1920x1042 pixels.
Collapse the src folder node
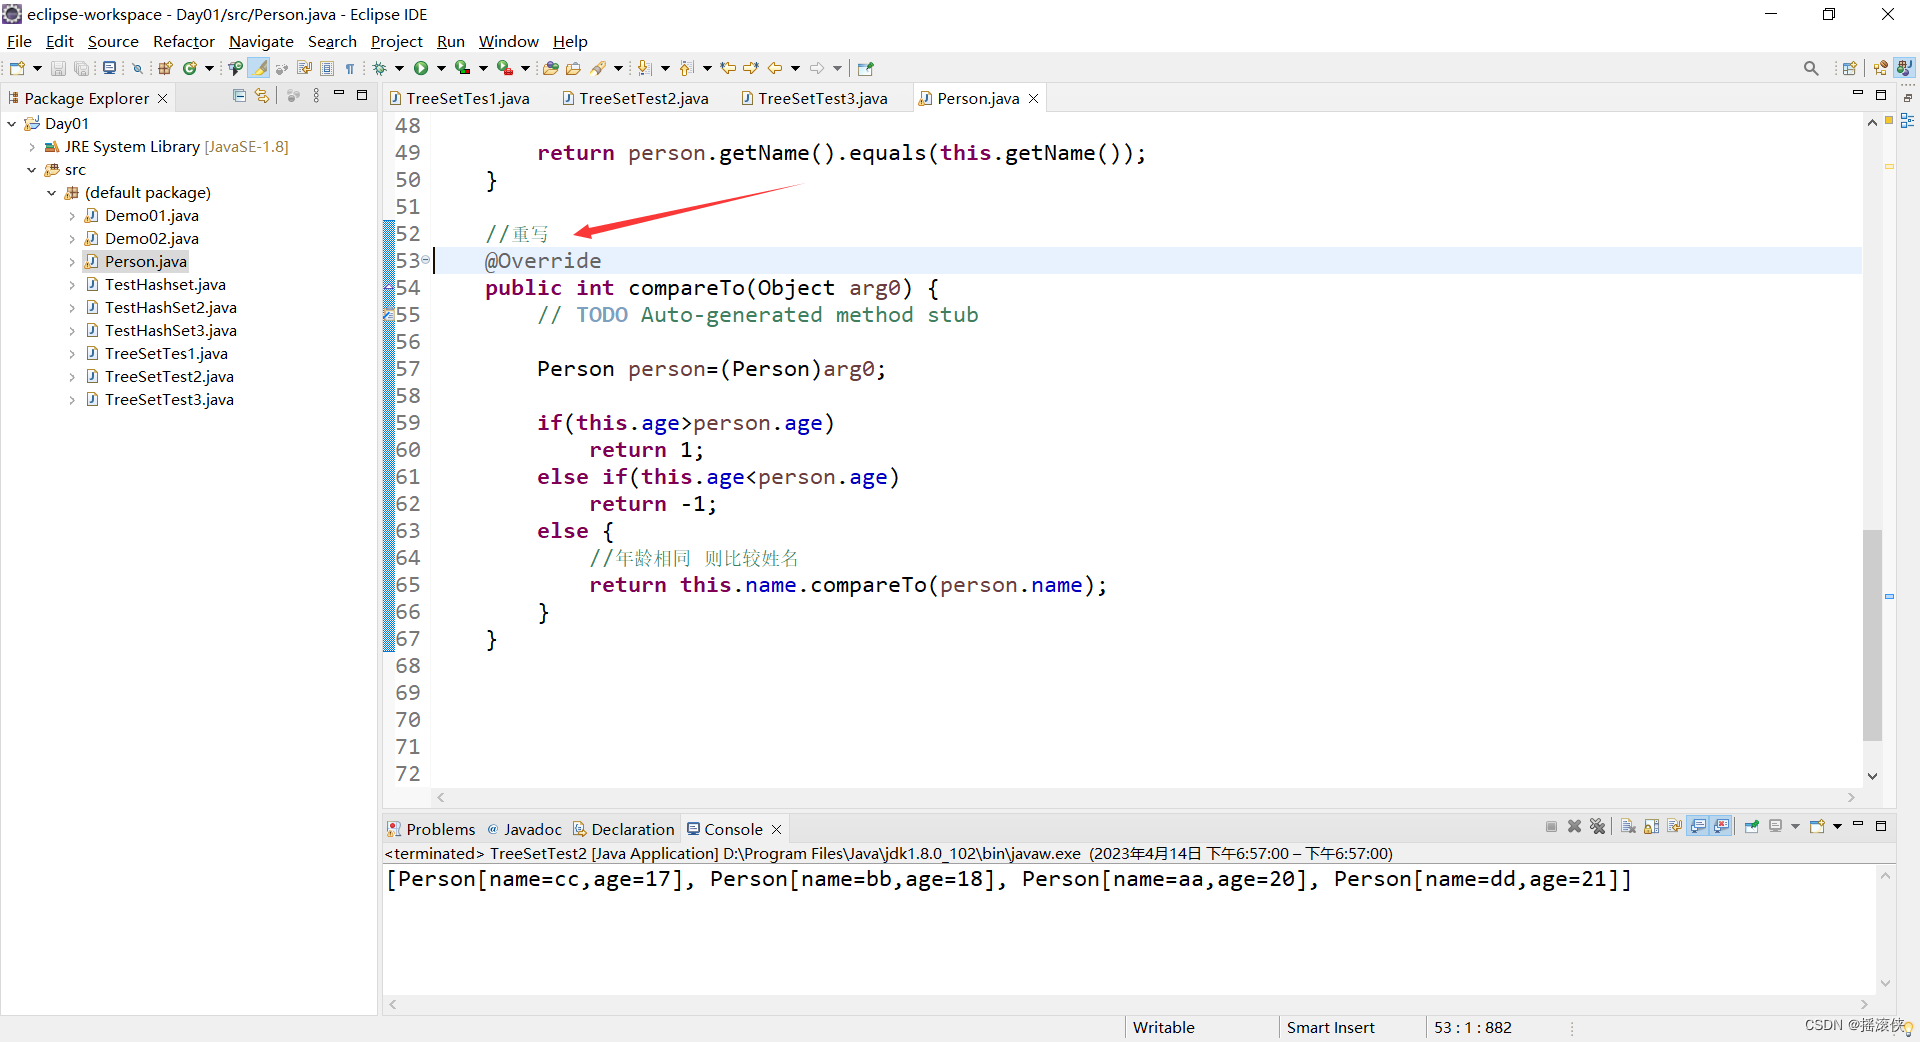click(32, 170)
